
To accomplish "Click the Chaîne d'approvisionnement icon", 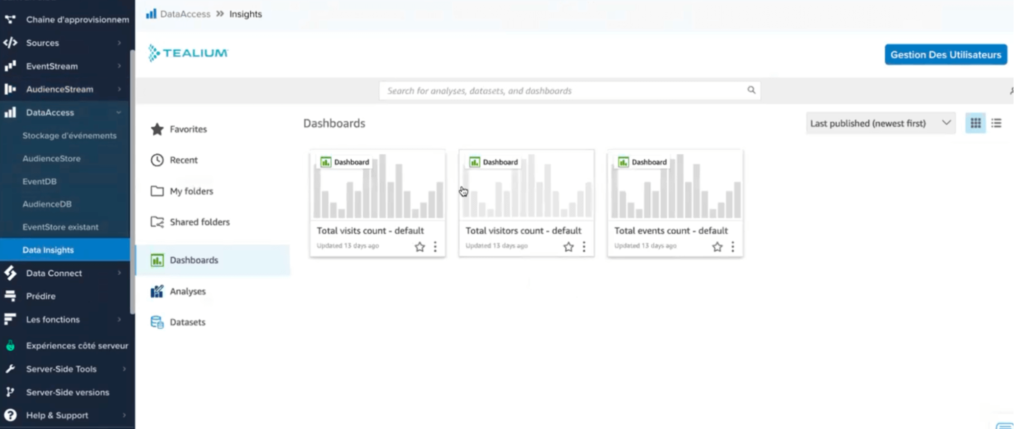I will point(10,20).
